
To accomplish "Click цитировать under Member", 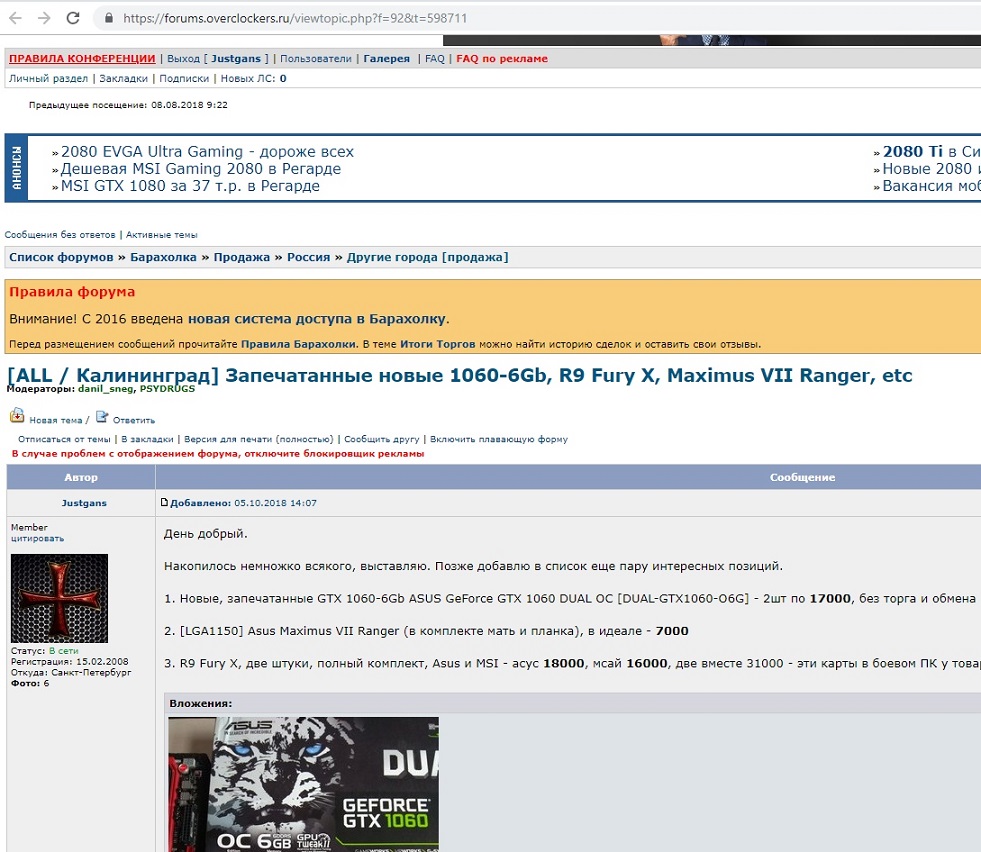I will click(37, 539).
